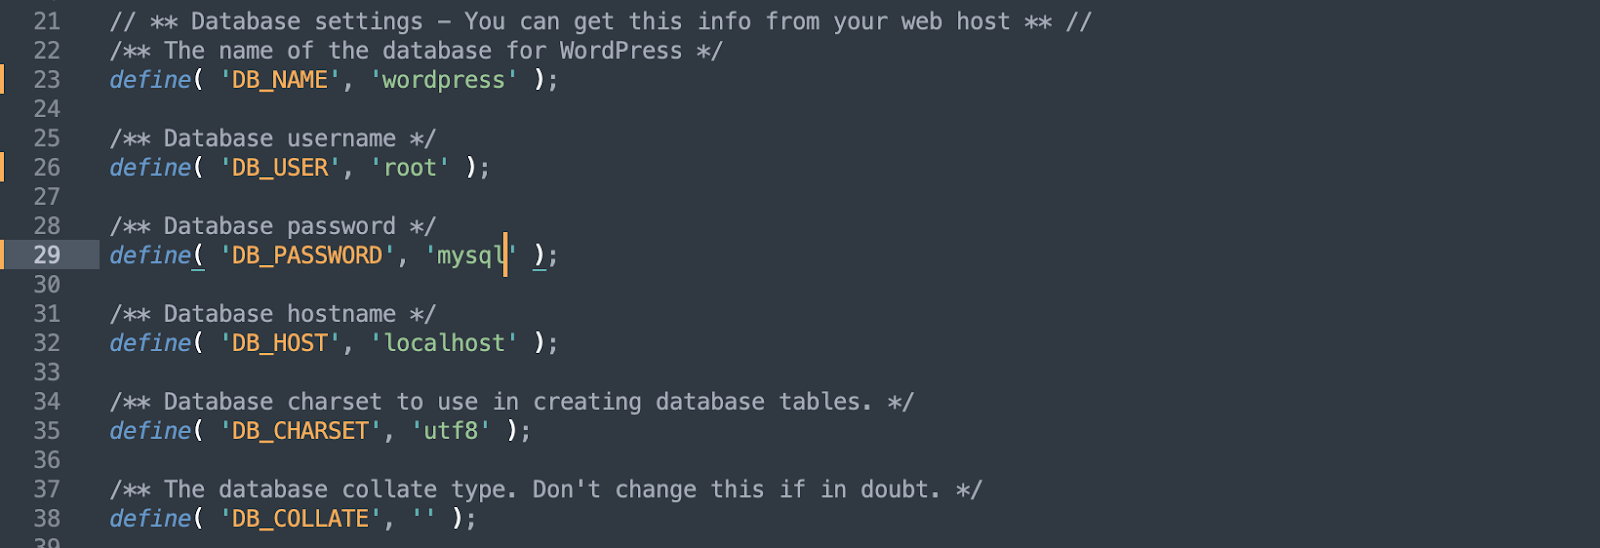
Task: Click the DB_CHARSET constant
Action: tap(300, 431)
